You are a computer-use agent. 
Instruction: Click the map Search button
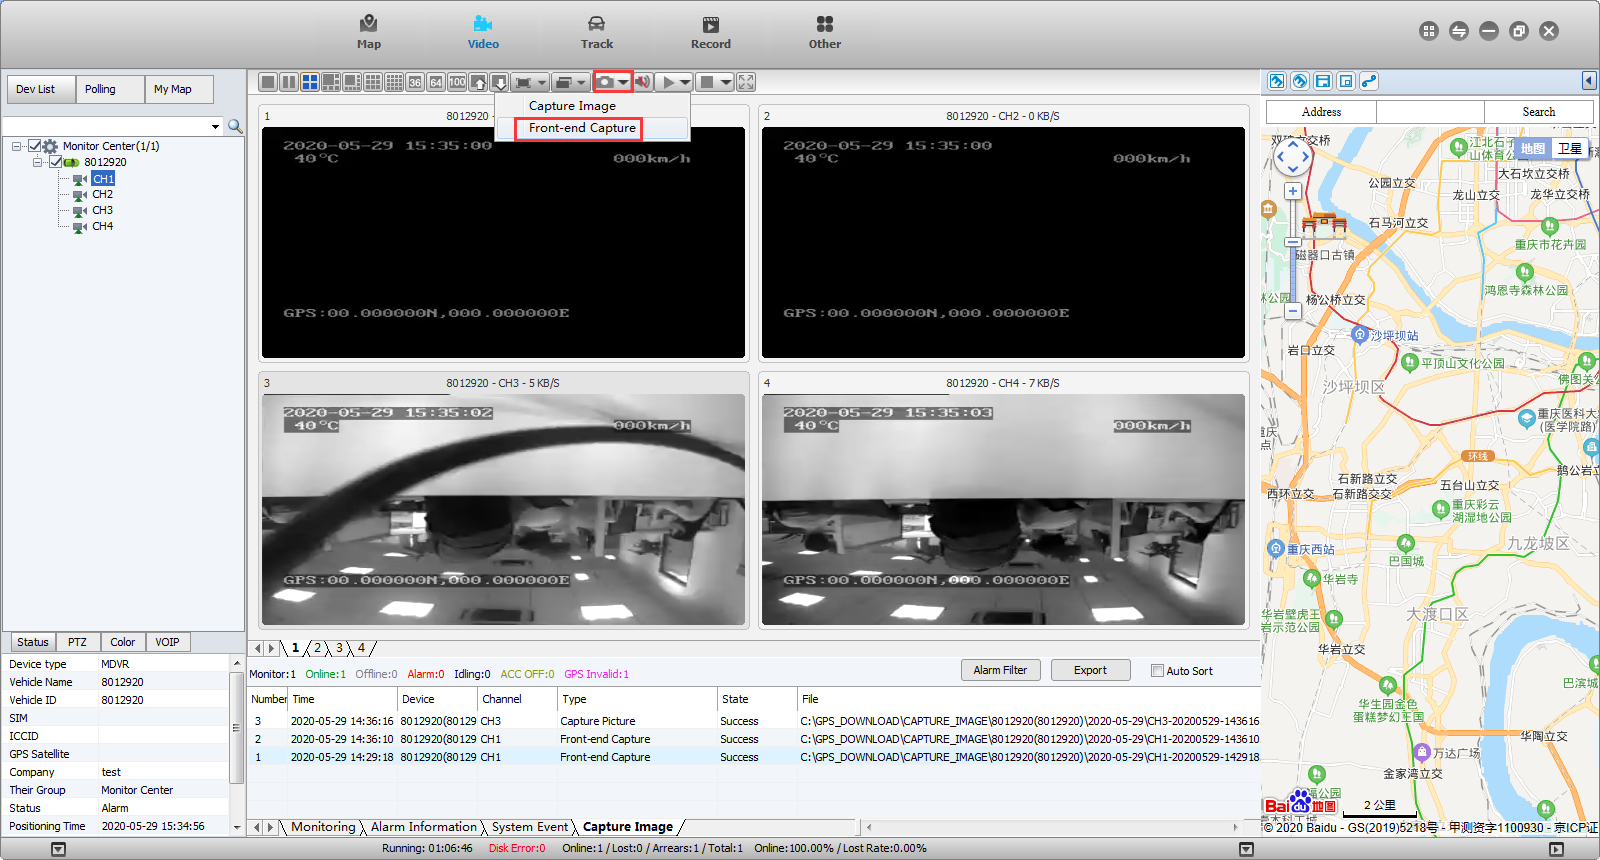pos(1538,112)
